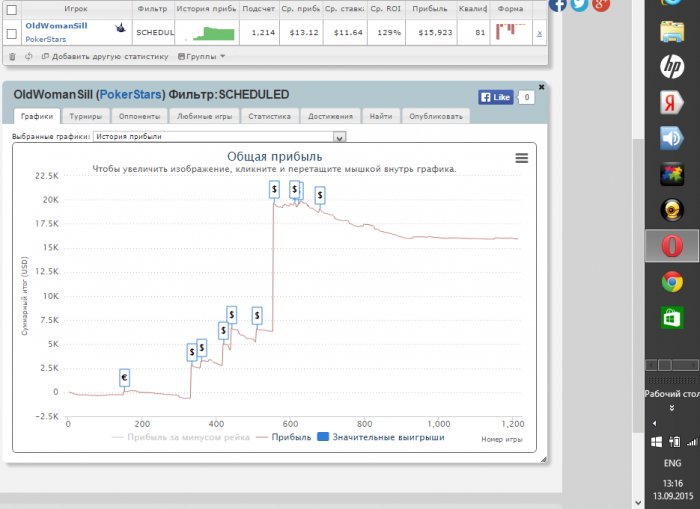Click the blue speaker taskbar icon
700x509 pixels.
[x=672, y=138]
